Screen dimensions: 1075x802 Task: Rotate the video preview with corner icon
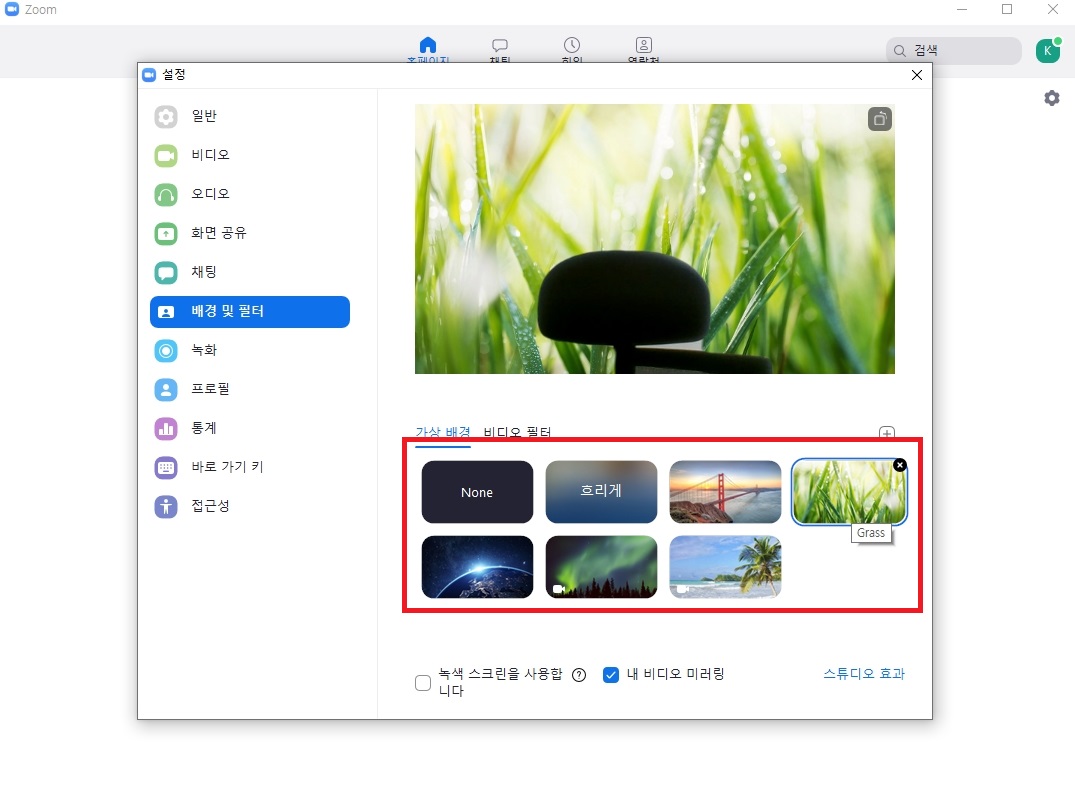coord(880,119)
